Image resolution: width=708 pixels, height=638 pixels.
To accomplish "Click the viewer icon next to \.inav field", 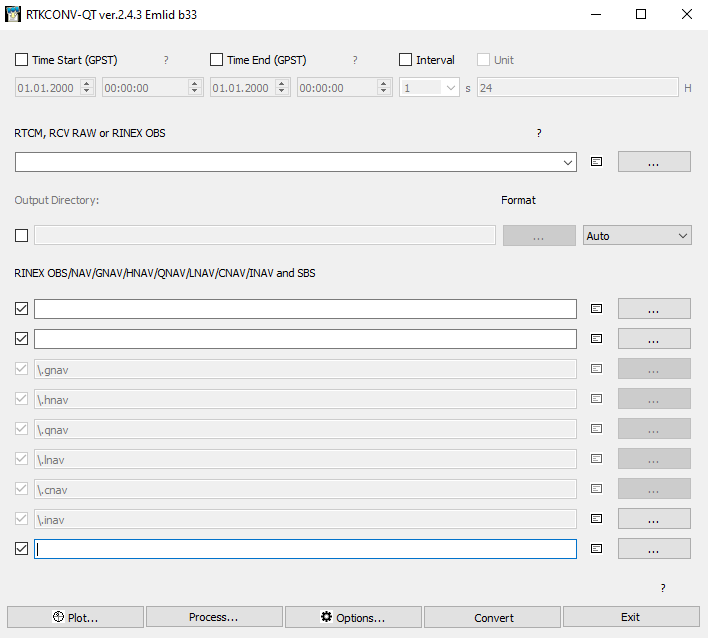I will coord(596,518).
